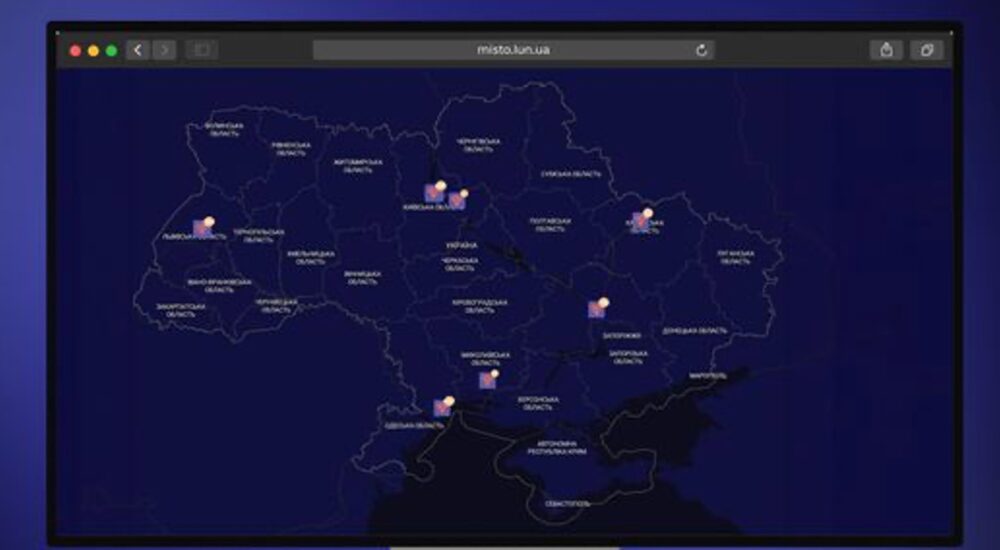Show the tab overview in Safari

tap(926, 50)
